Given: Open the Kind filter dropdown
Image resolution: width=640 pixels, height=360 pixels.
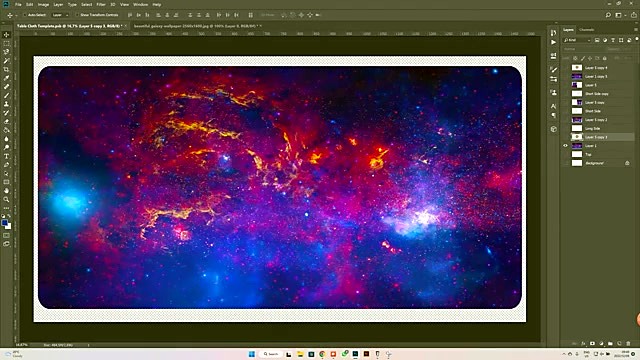Looking at the screenshot, I should tap(577, 40).
